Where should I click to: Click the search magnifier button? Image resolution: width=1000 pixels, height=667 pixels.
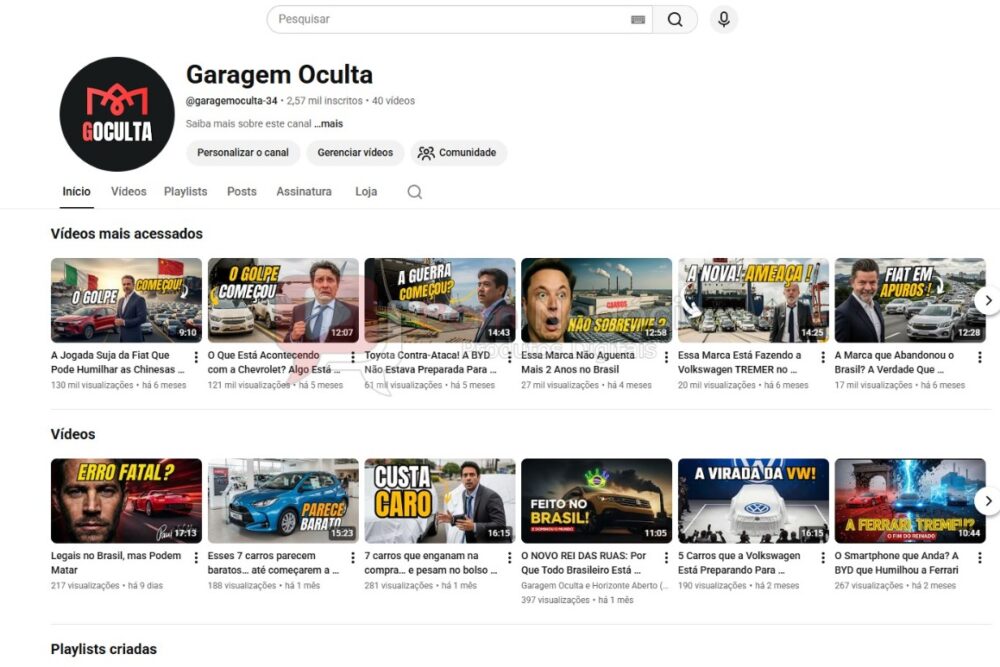point(675,20)
